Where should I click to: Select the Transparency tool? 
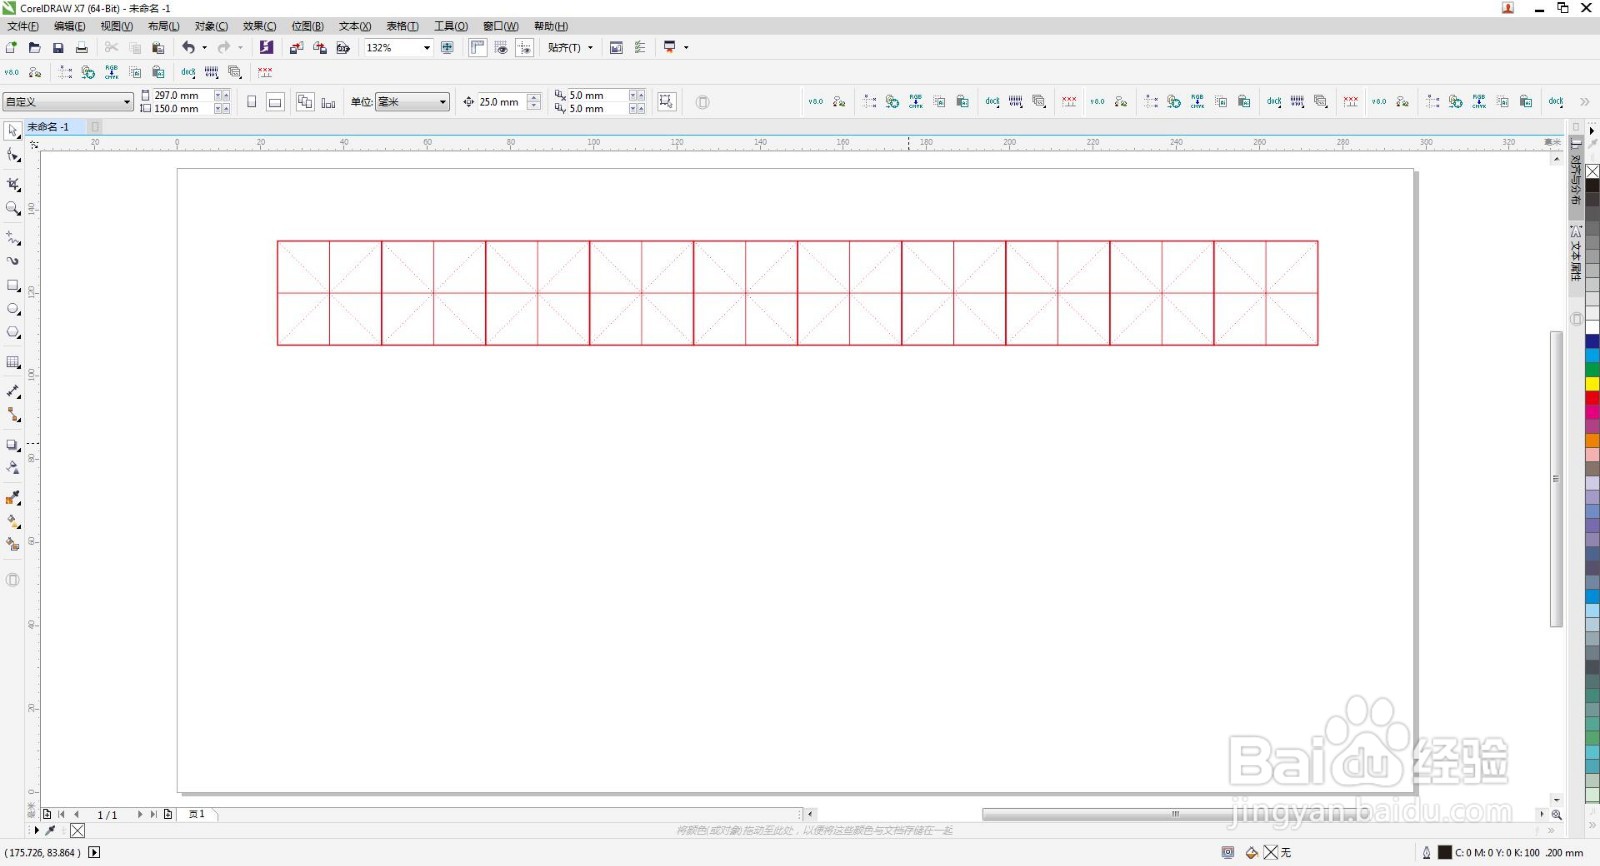12,468
